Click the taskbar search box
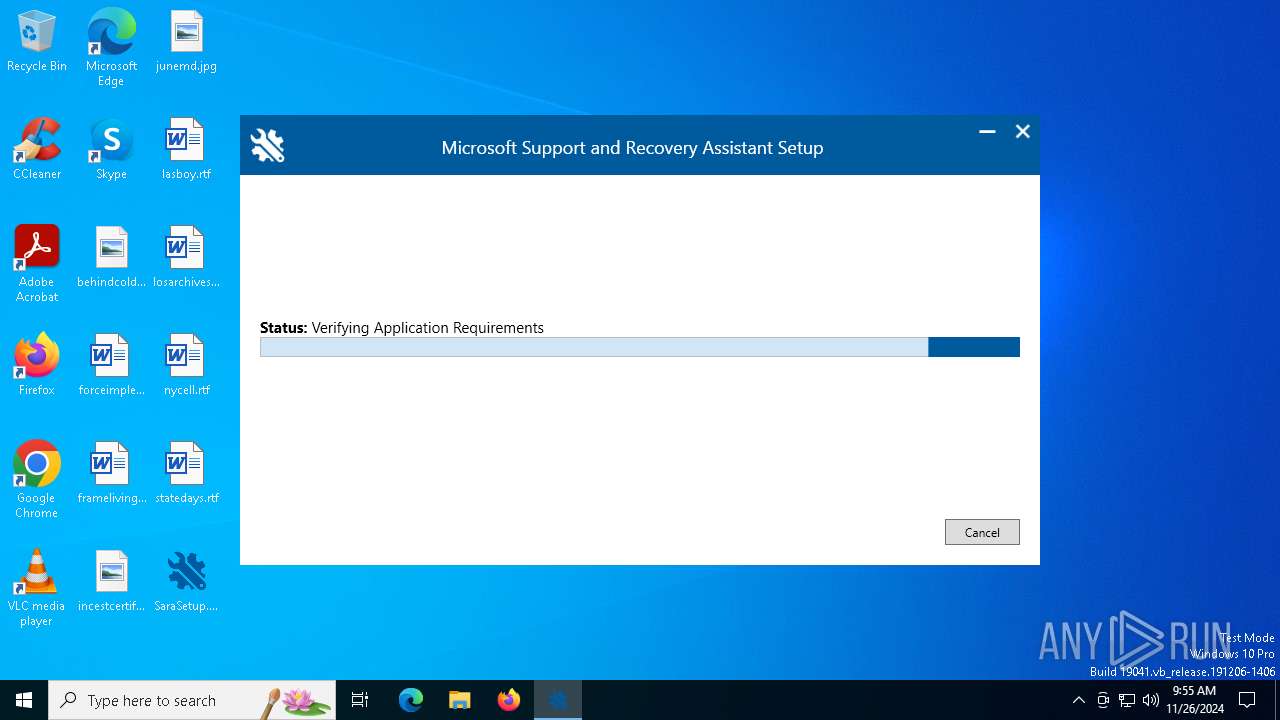The height and width of the screenshot is (720, 1280). [192, 700]
